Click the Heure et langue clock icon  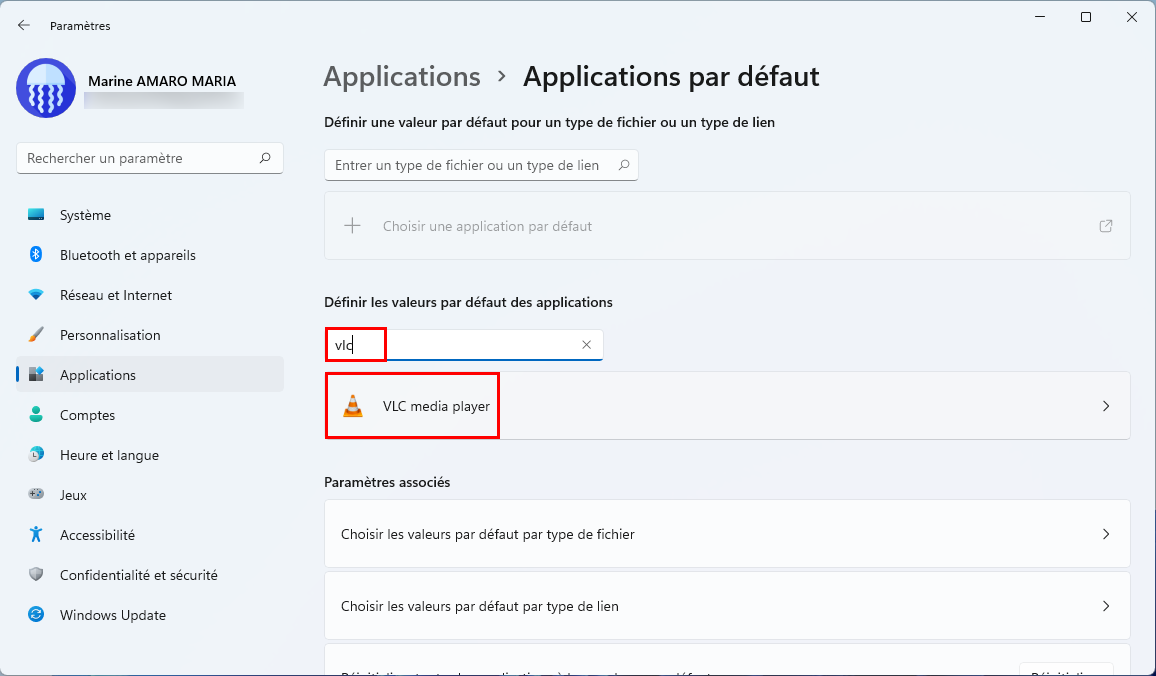pos(35,454)
